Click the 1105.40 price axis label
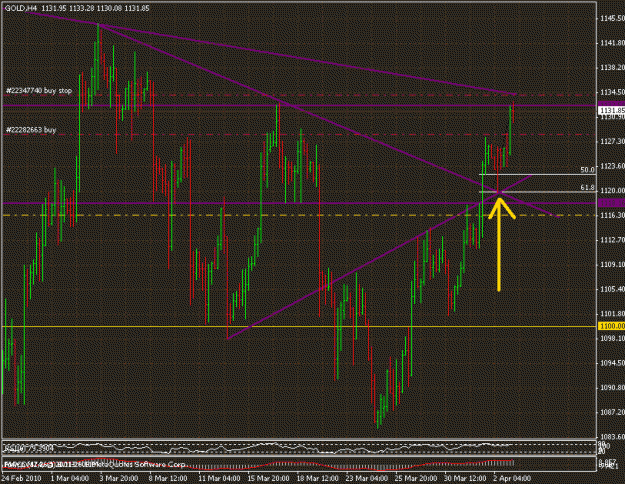This screenshot has height=484, width=625. point(612,289)
